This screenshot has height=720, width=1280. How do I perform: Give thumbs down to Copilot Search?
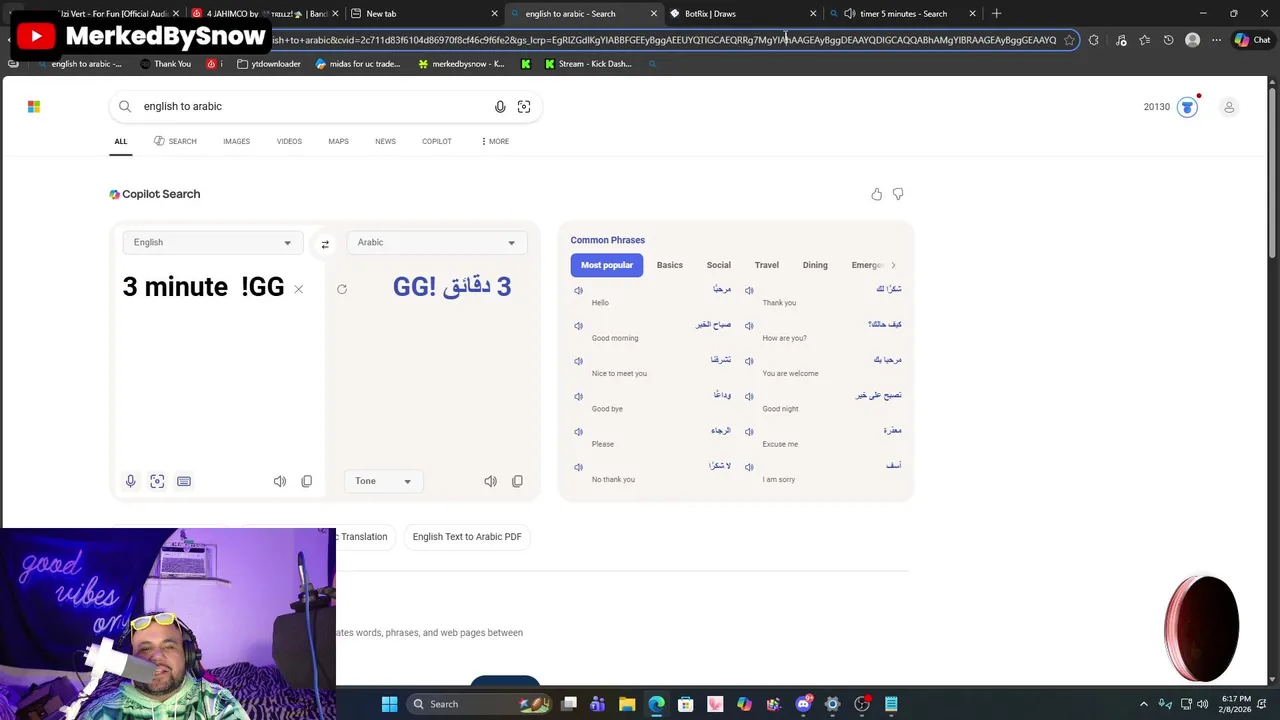(x=898, y=194)
